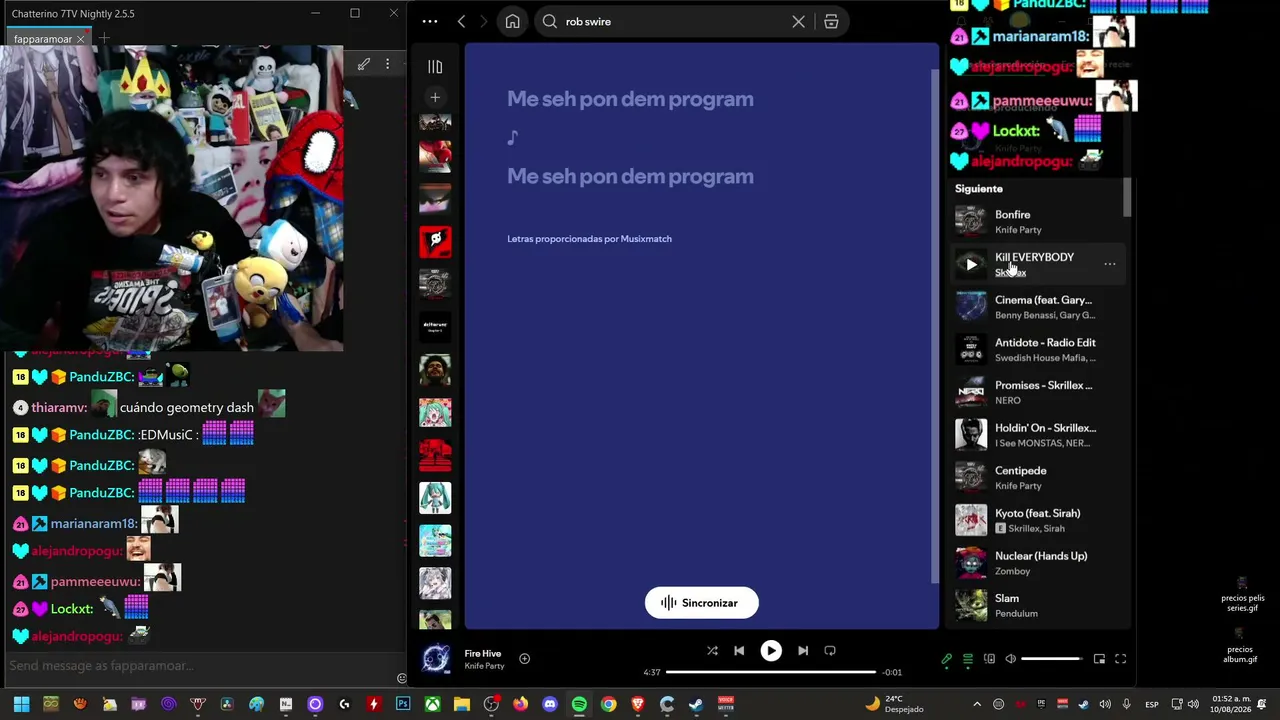Open the Fire Hive album cover
This screenshot has height=720, width=1280.
[436, 658]
